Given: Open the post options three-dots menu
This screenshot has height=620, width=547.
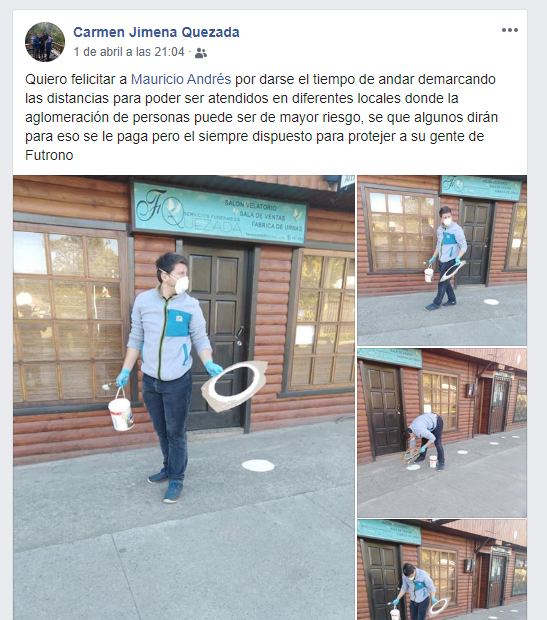Looking at the screenshot, I should point(509,30).
